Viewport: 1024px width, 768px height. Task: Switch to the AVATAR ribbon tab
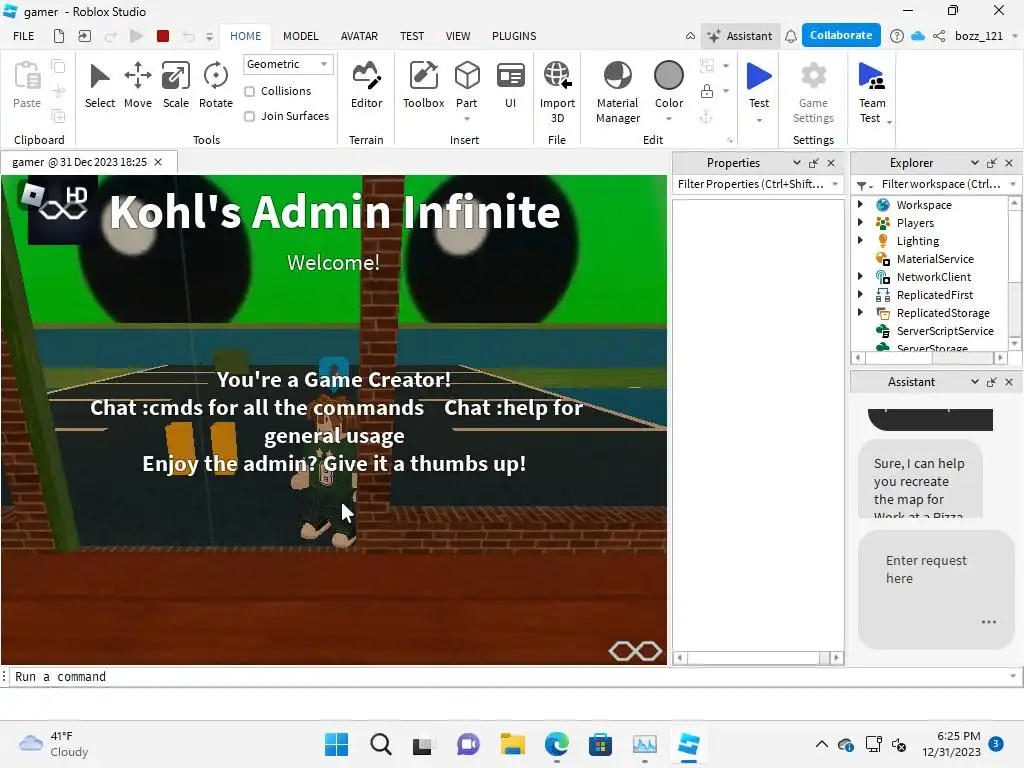(359, 36)
